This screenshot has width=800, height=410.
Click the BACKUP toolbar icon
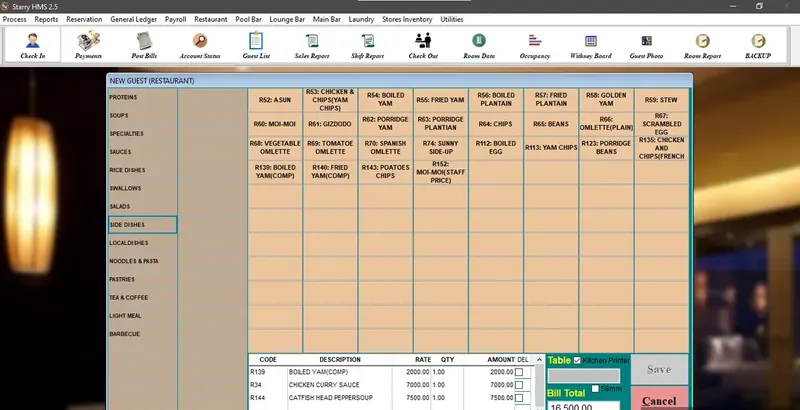point(758,45)
